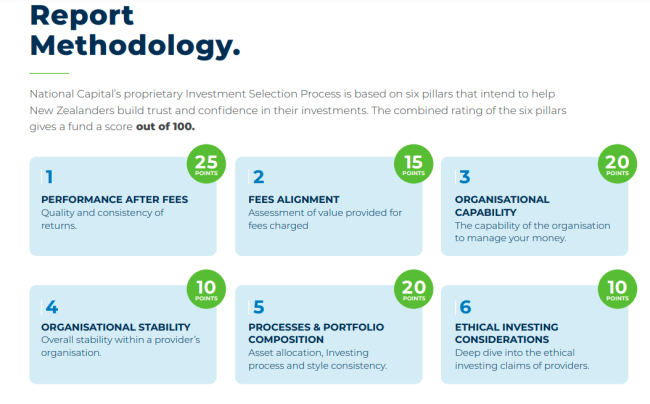The width and height of the screenshot is (650, 404).
Task: Click the Report Methodology title
Action: 134,30
